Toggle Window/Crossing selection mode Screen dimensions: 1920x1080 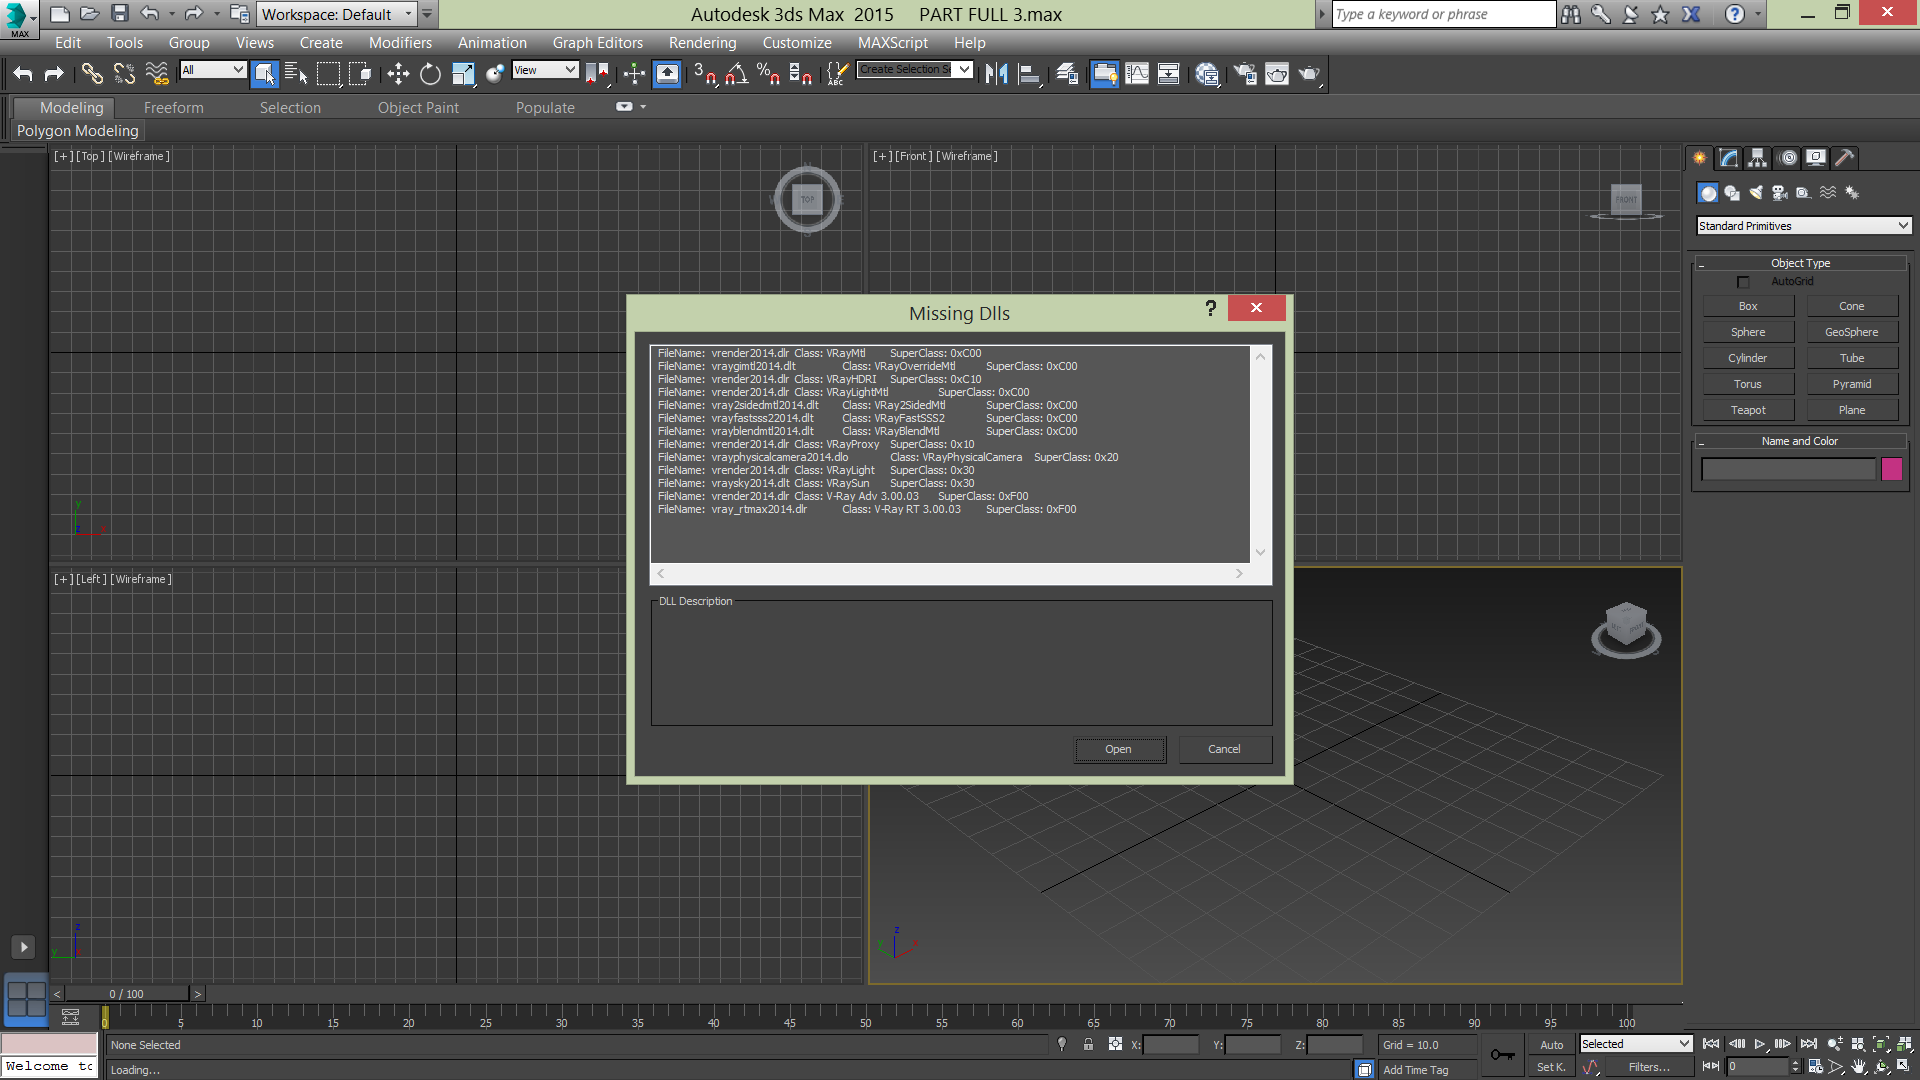click(361, 73)
